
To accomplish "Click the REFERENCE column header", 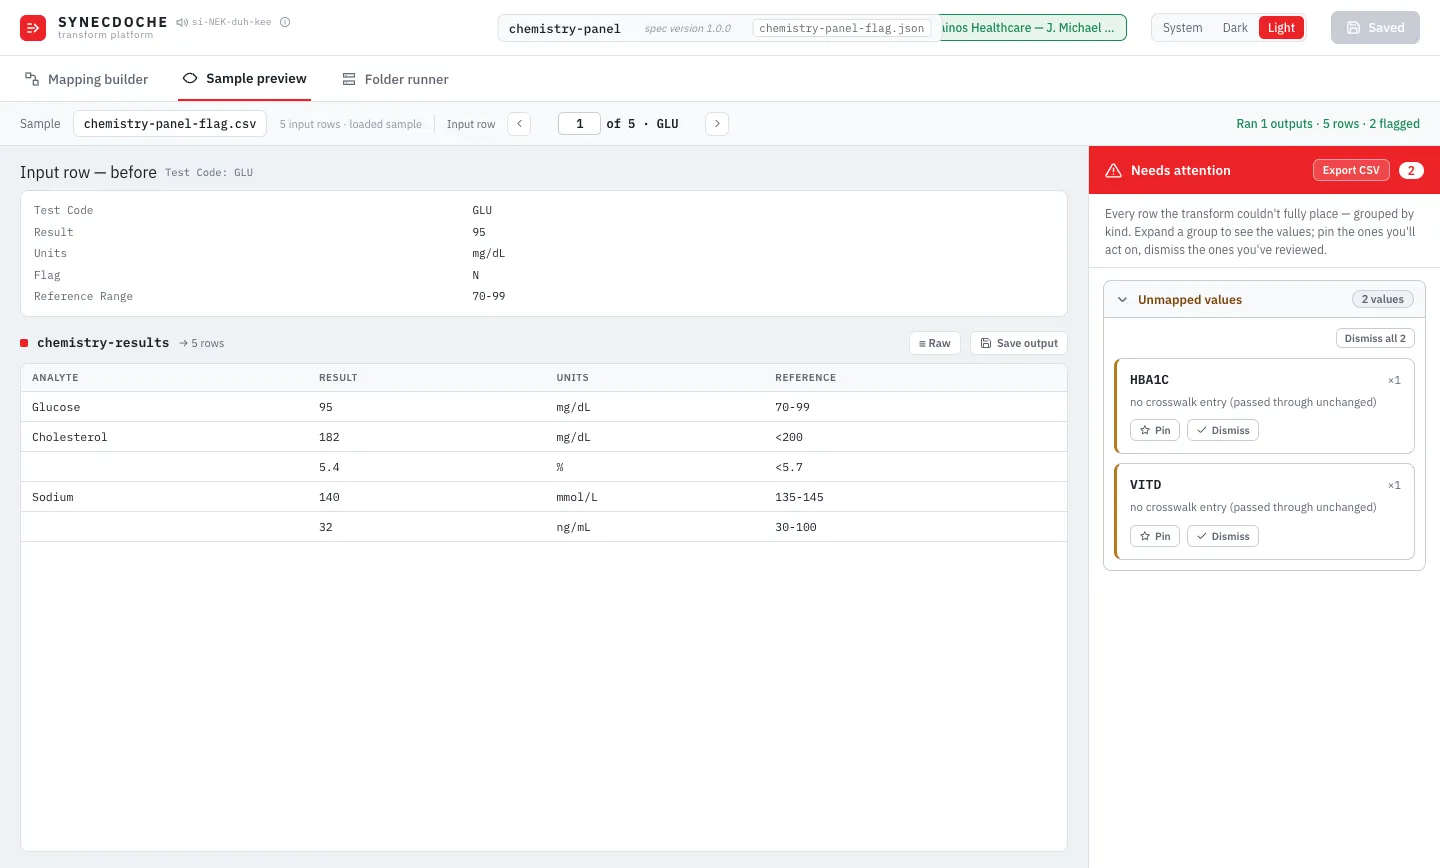I will [x=806, y=378].
